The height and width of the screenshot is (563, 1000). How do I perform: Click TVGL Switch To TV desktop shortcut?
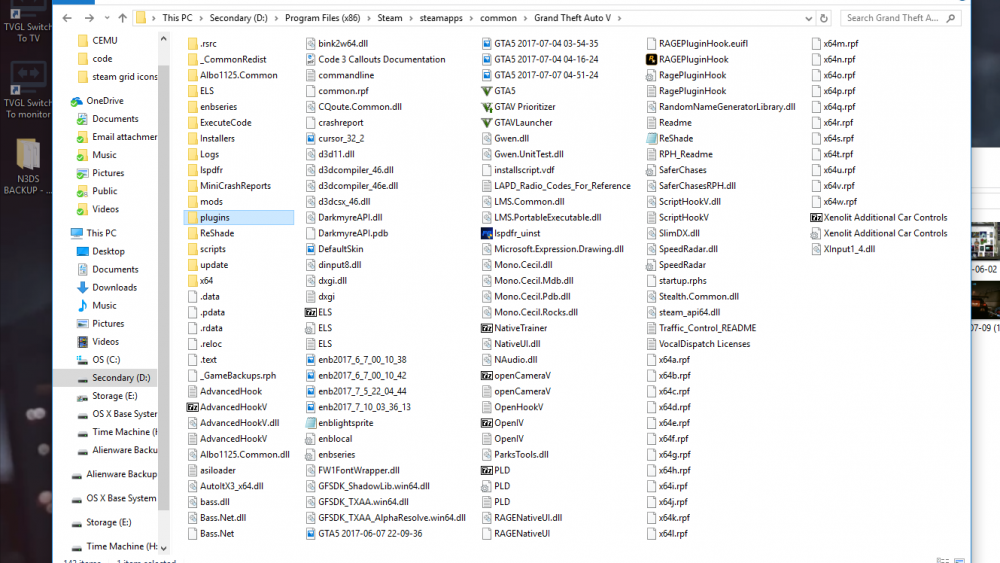26,21
